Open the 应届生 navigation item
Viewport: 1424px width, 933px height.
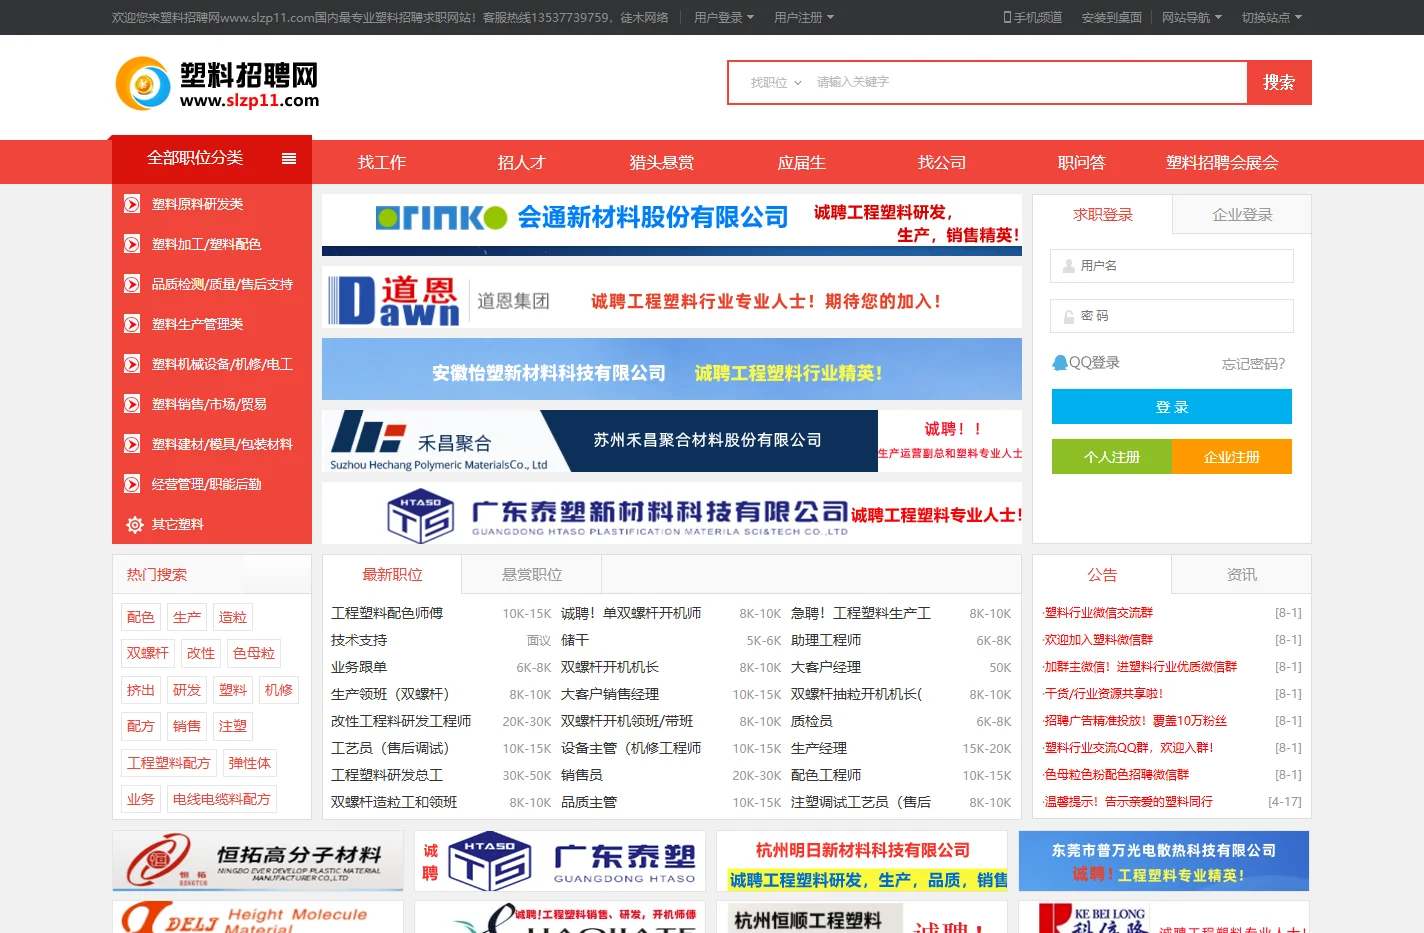pos(802,163)
